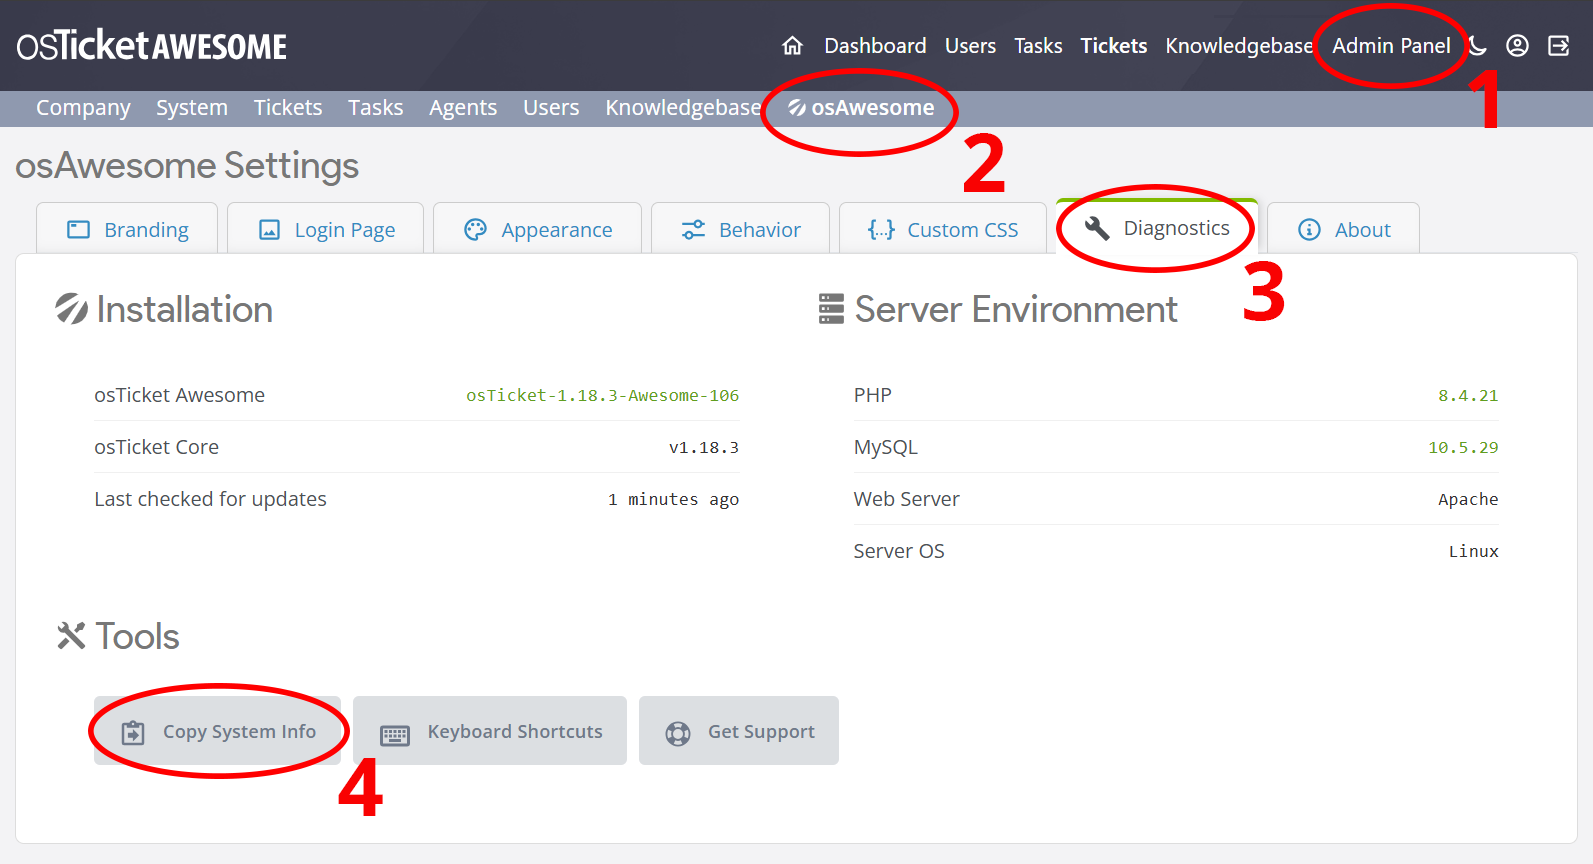Open the Tasks admin submenu

click(375, 108)
